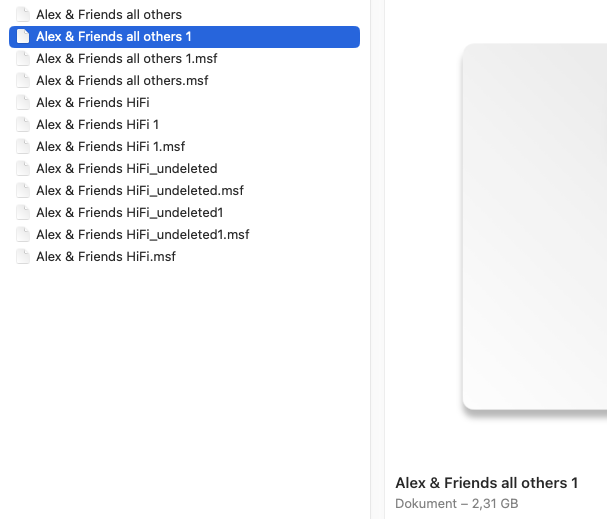
Task: Click the 'Dokument – 2,31 GB' info label
Action: [456, 504]
